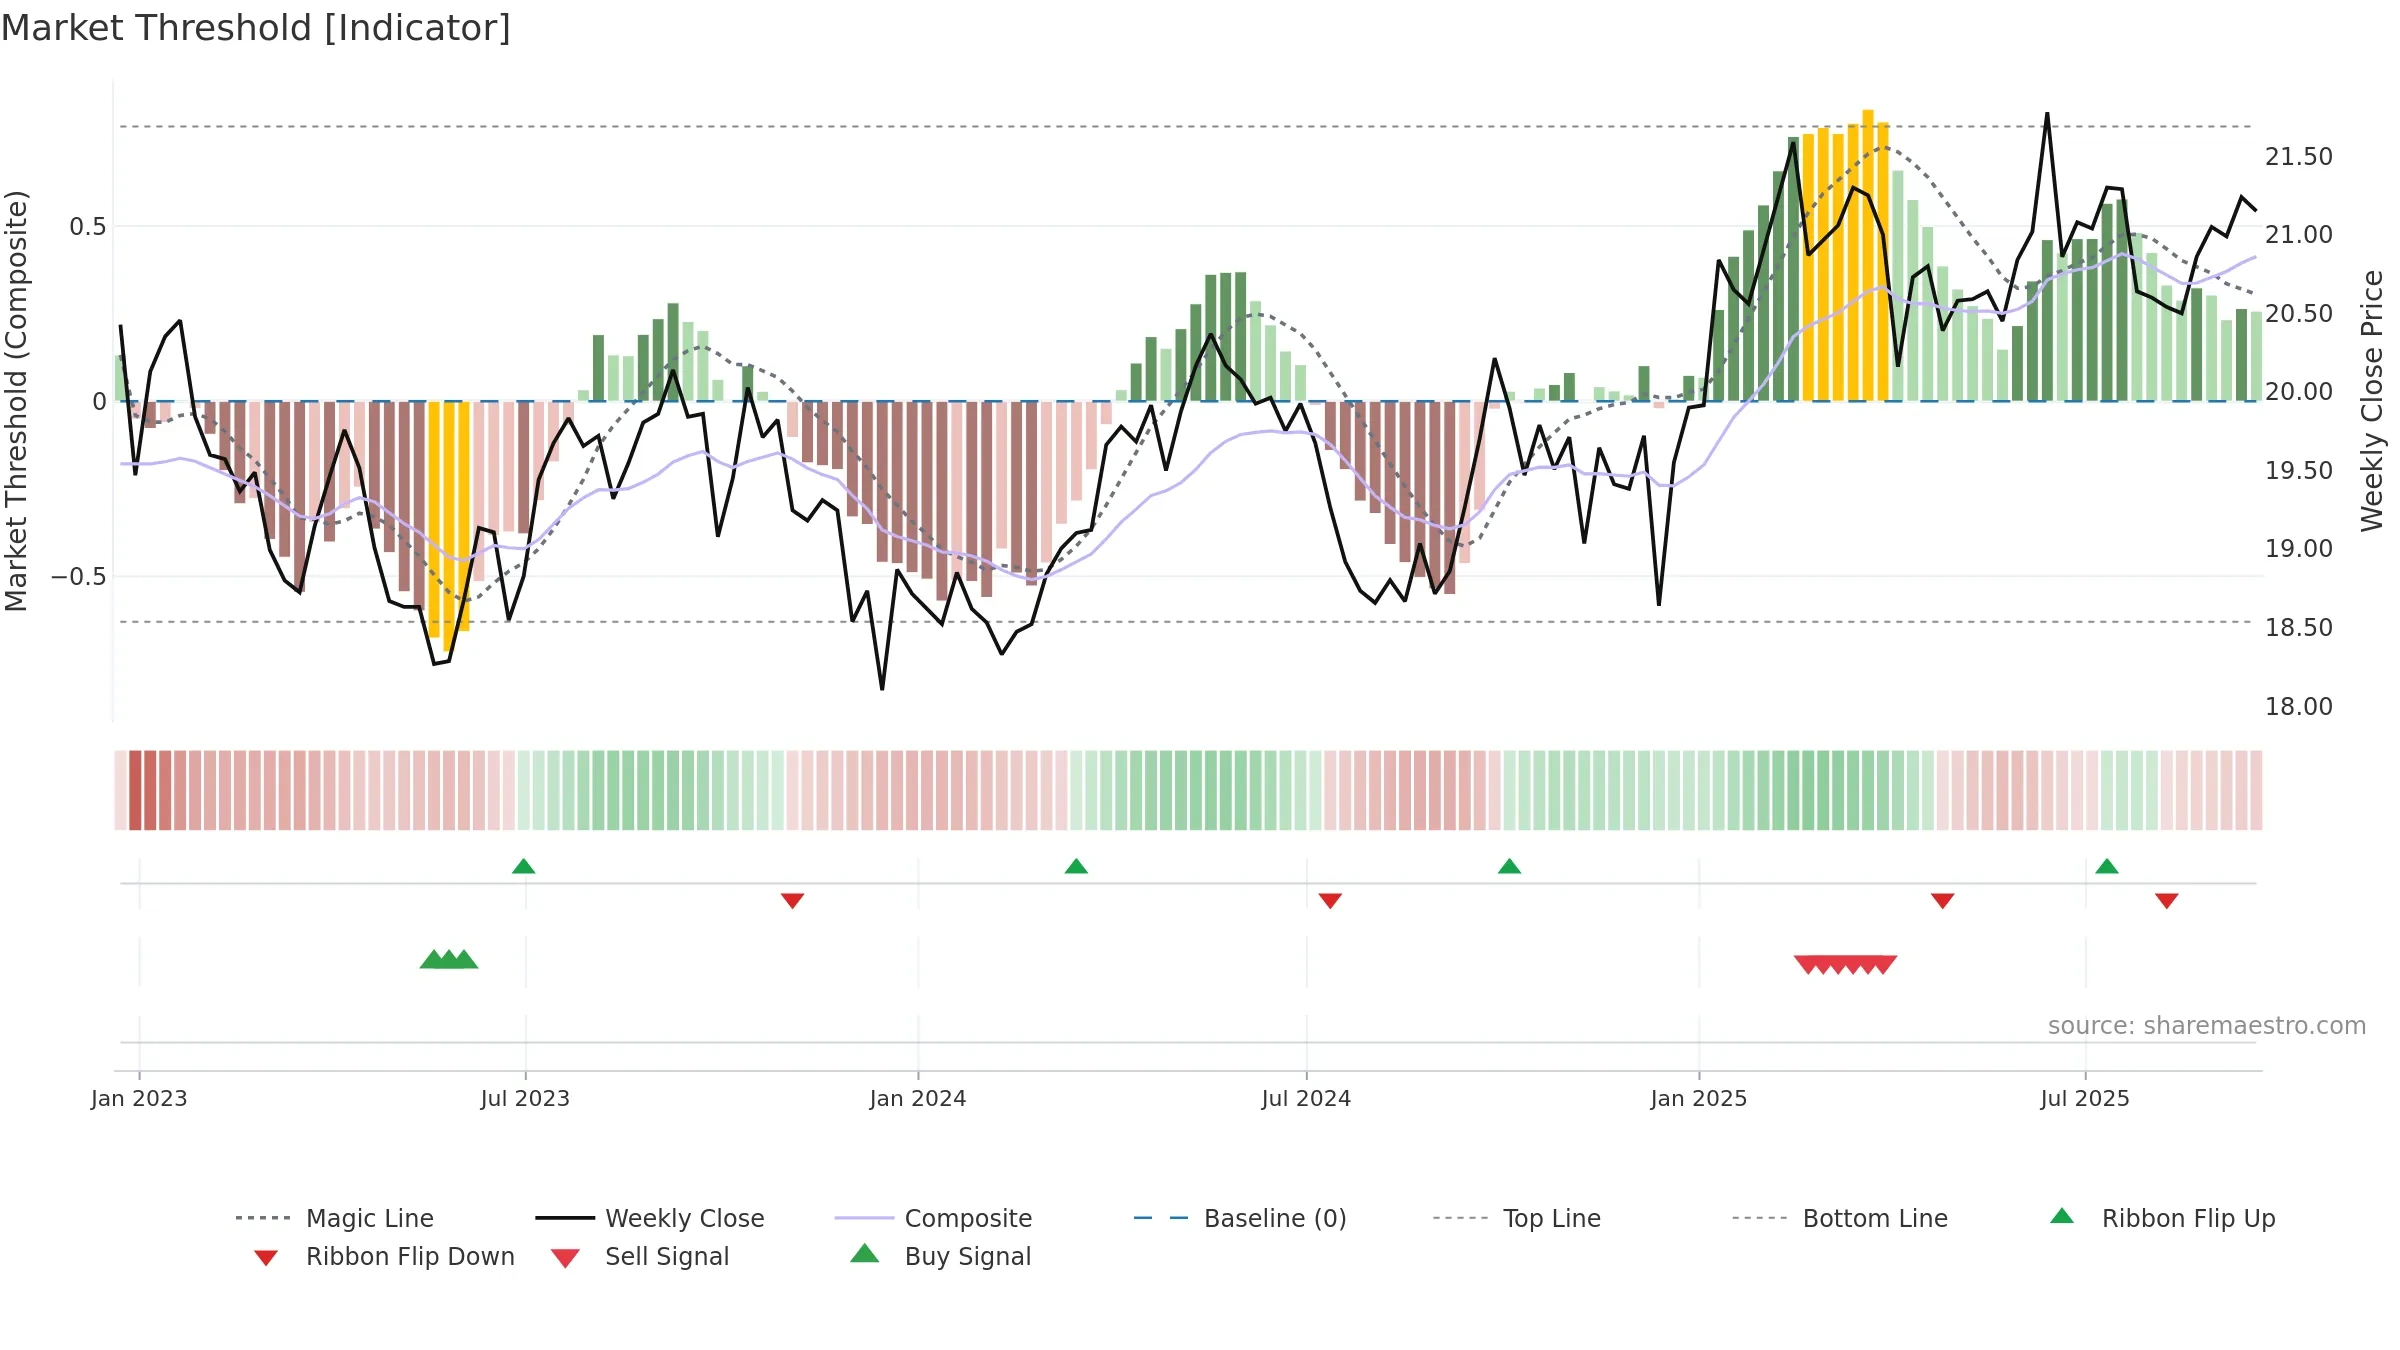Click the Ribbon Flip Up marker near Jul 2023
The width and height of the screenshot is (2400, 1350).
coord(523,866)
